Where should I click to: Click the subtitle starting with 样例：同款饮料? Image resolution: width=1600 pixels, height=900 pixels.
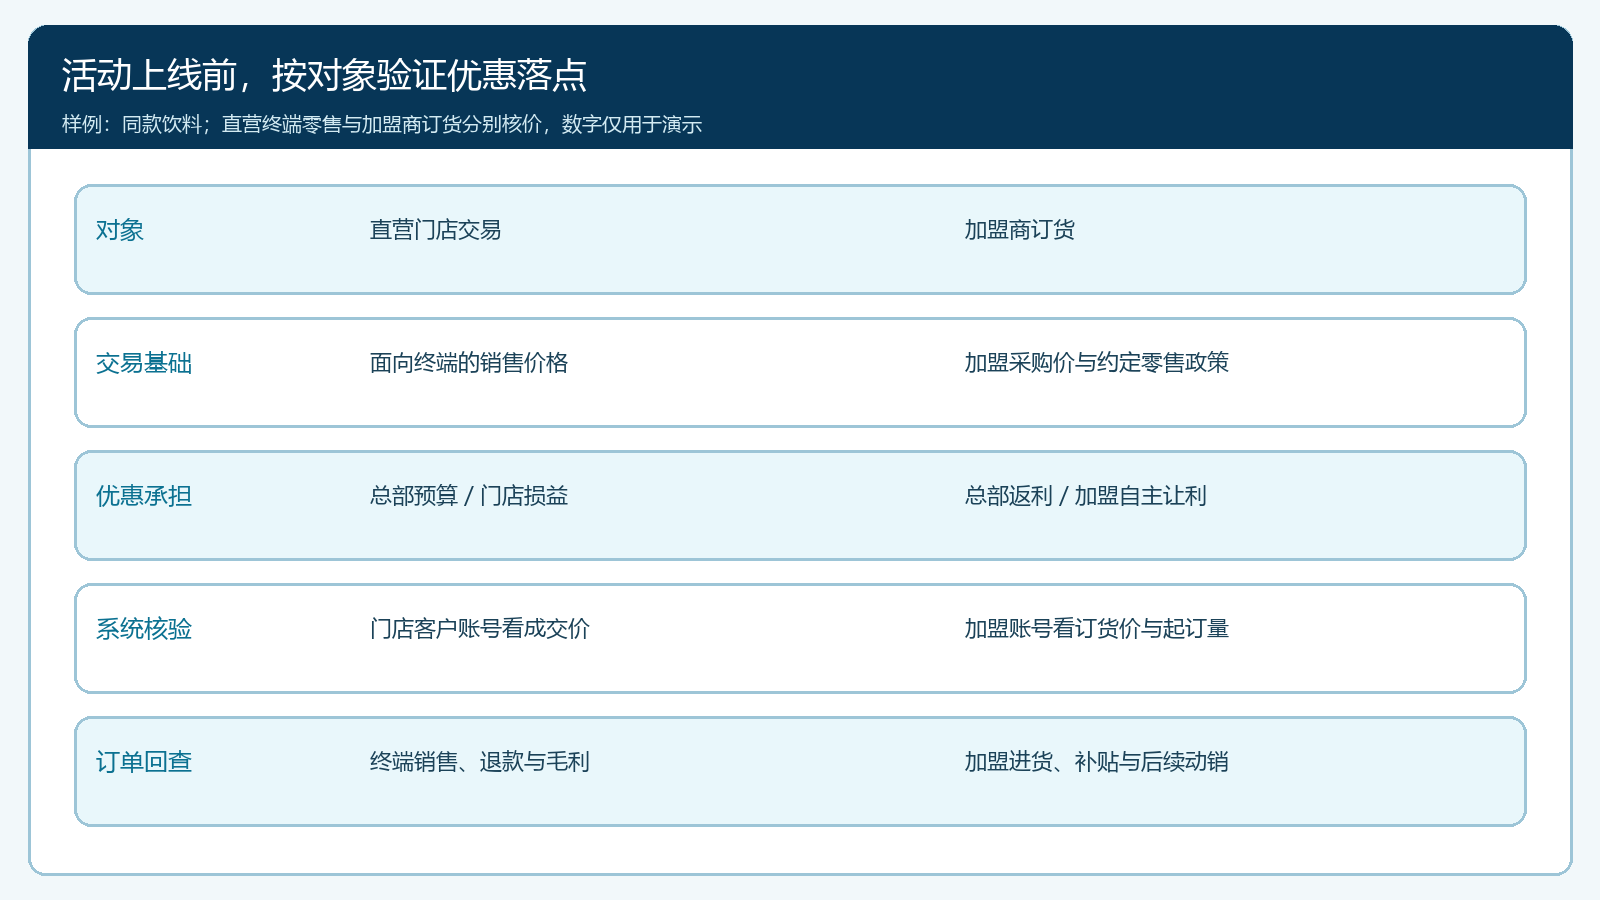382,124
